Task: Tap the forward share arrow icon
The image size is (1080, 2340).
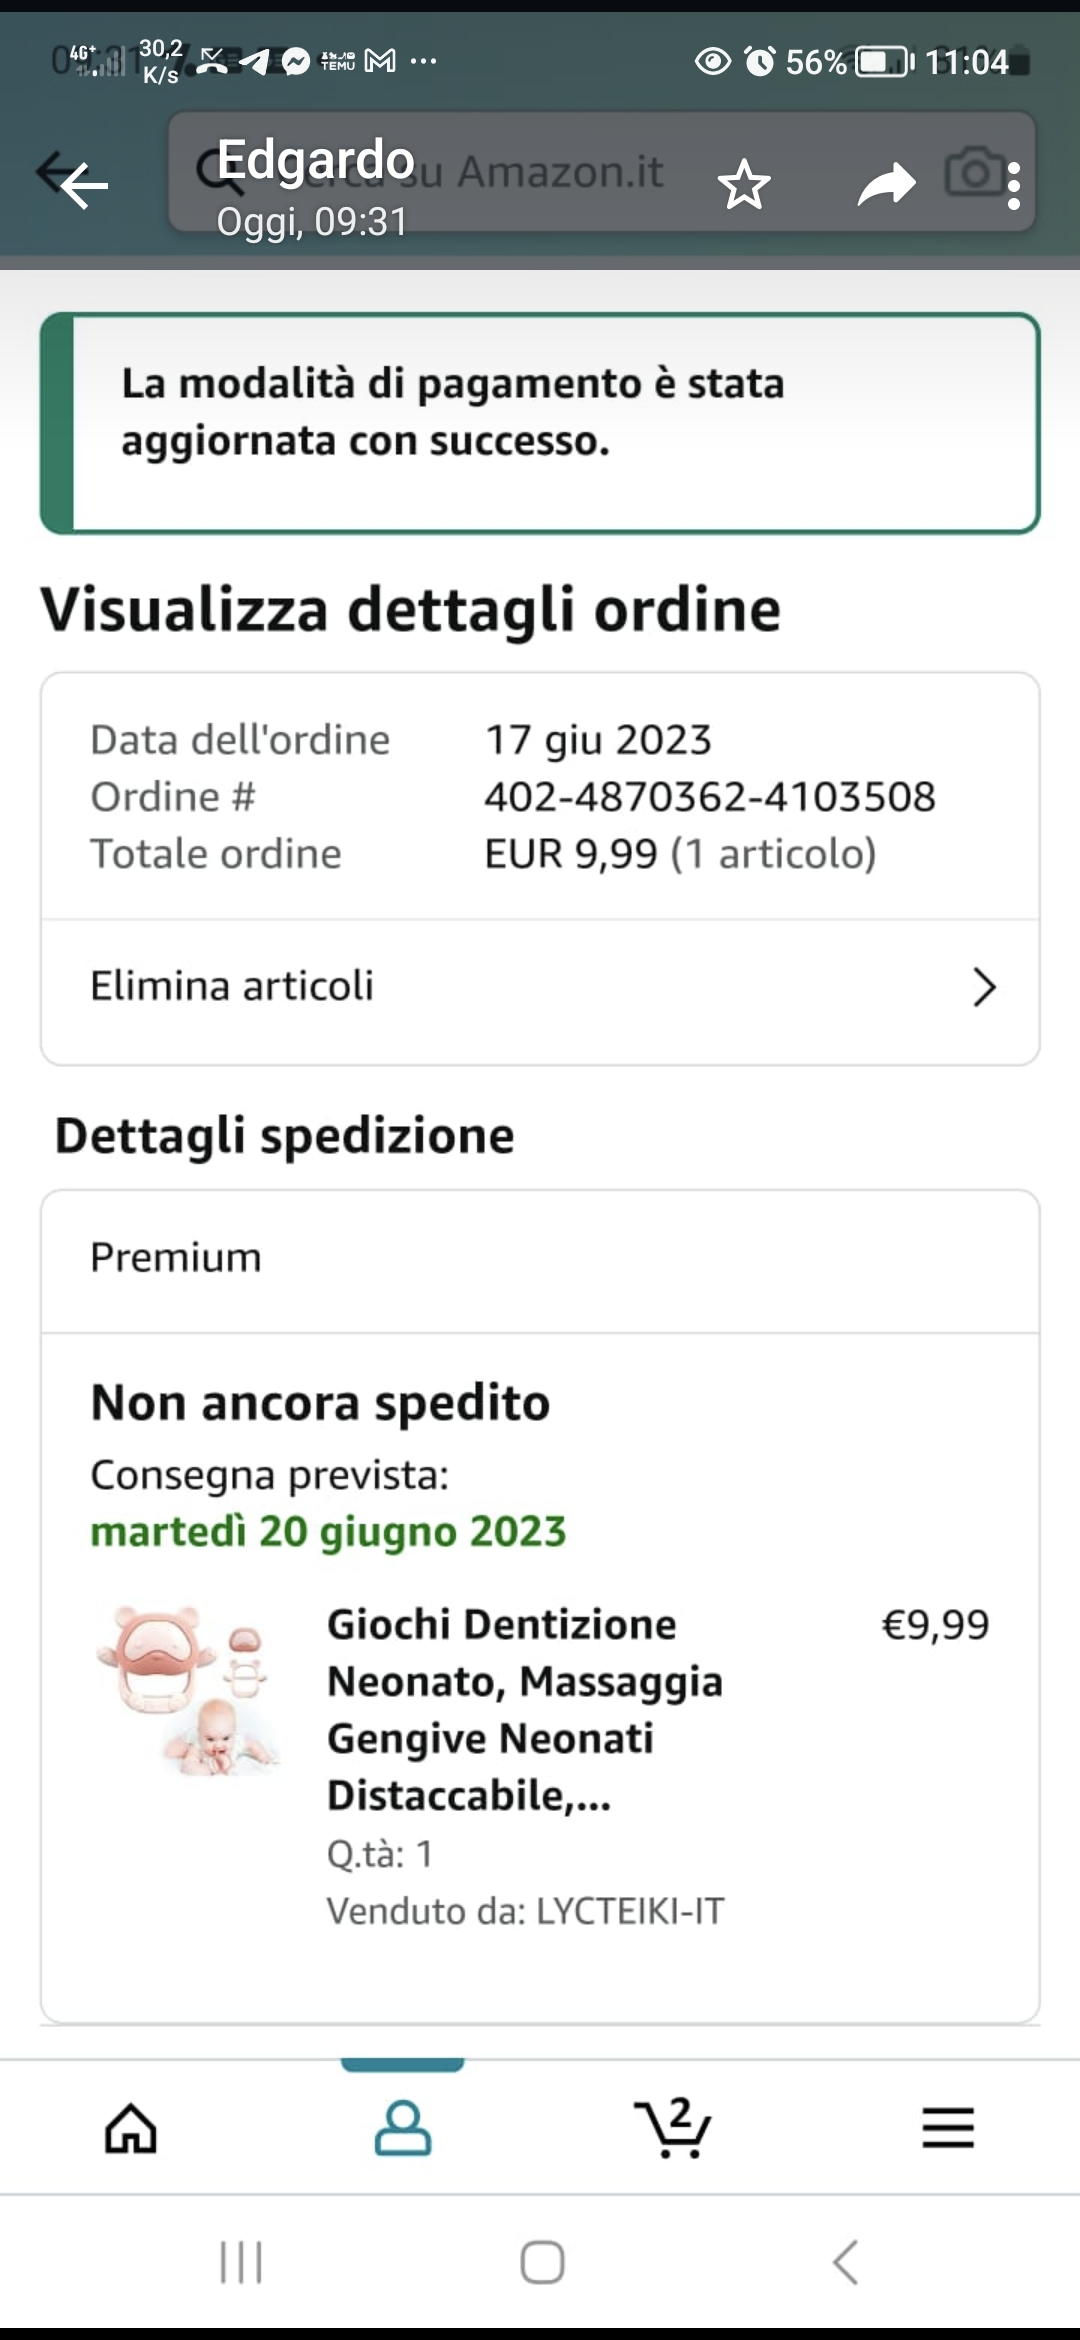Action: [886, 185]
